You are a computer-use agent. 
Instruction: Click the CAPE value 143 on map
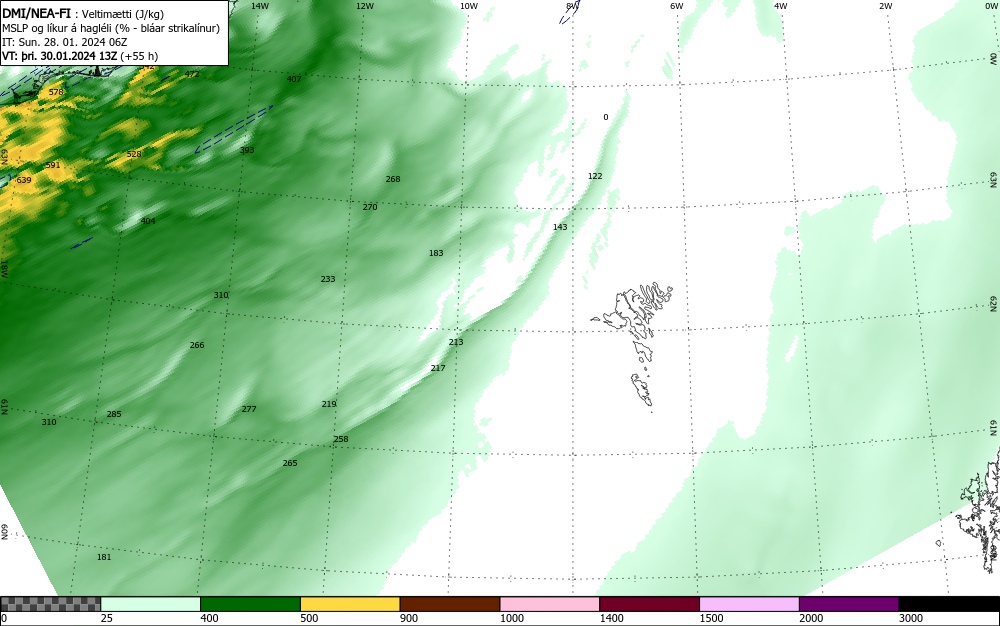[560, 228]
